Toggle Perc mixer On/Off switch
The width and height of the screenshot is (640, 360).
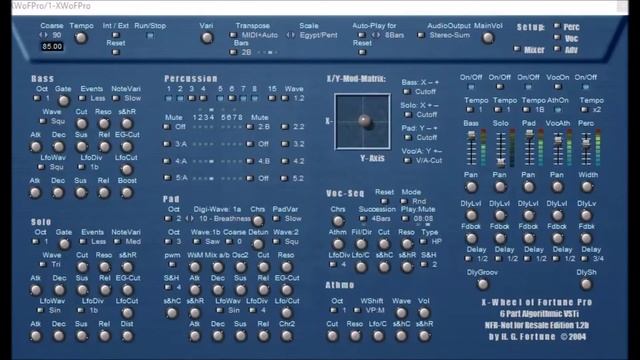(x=586, y=87)
